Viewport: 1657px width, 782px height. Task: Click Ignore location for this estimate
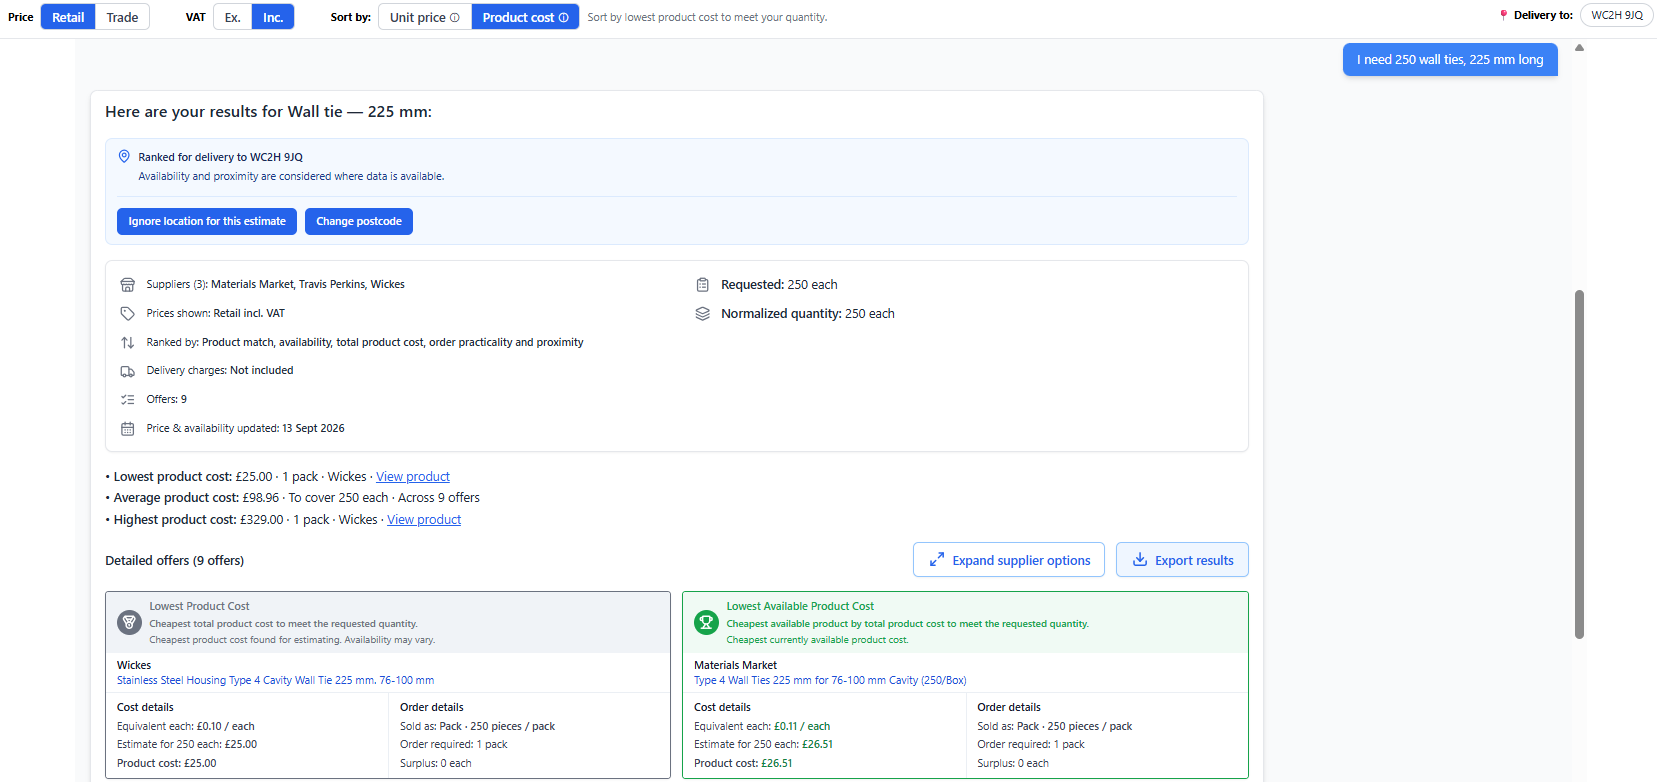pyautogui.click(x=207, y=221)
